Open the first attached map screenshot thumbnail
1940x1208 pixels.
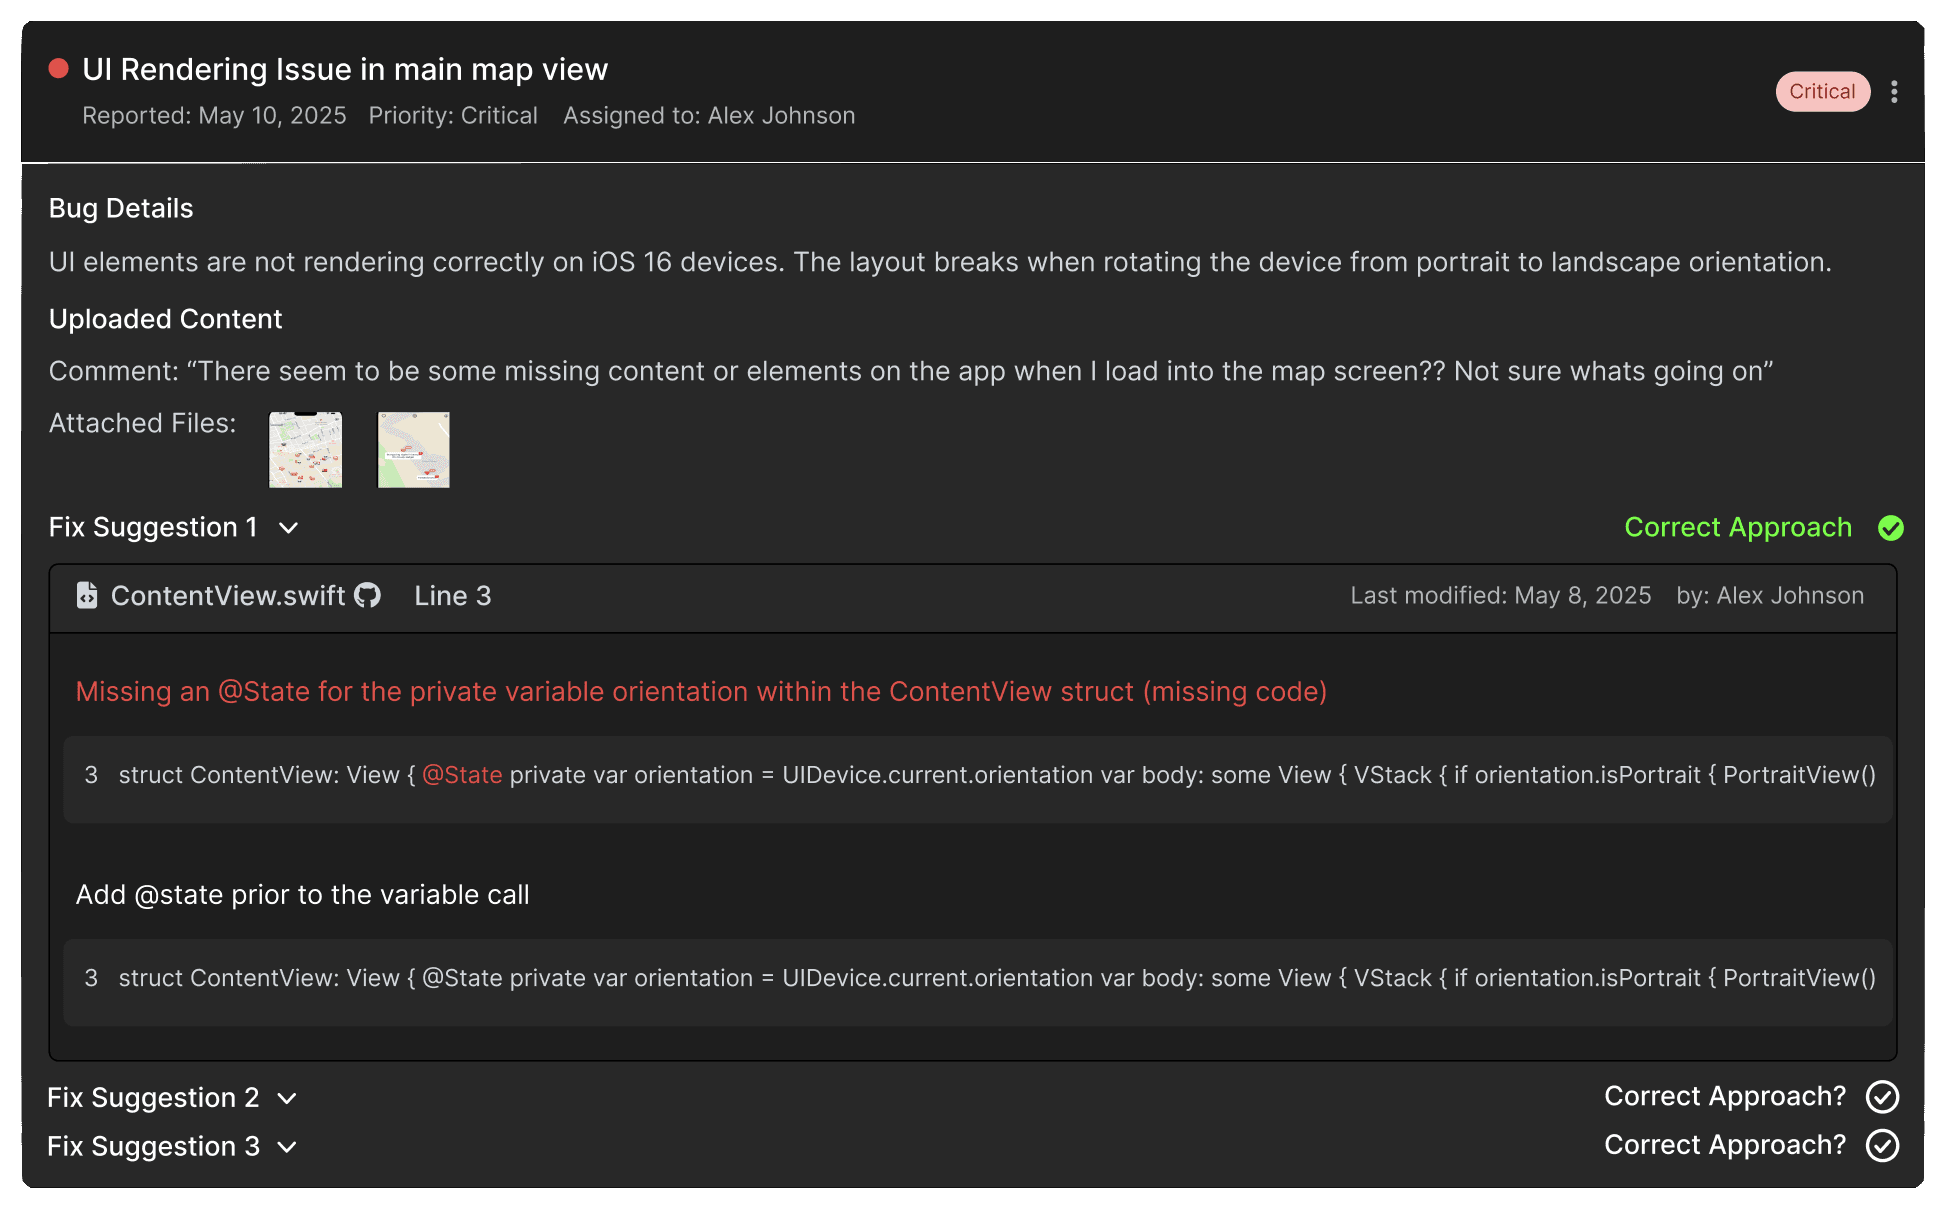(x=305, y=450)
